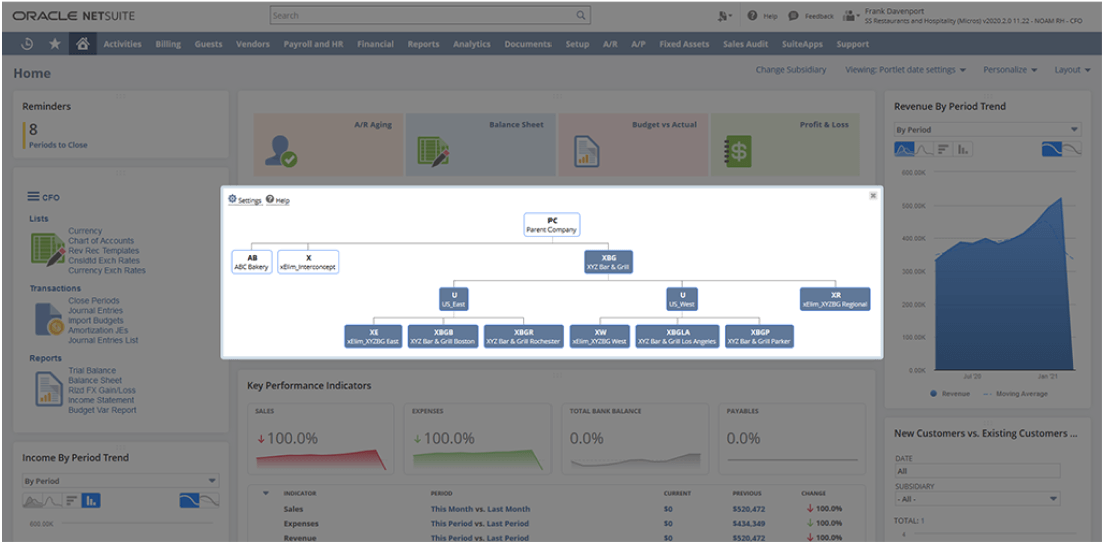
Task: Go to the Home house icon
Action: pos(82,44)
